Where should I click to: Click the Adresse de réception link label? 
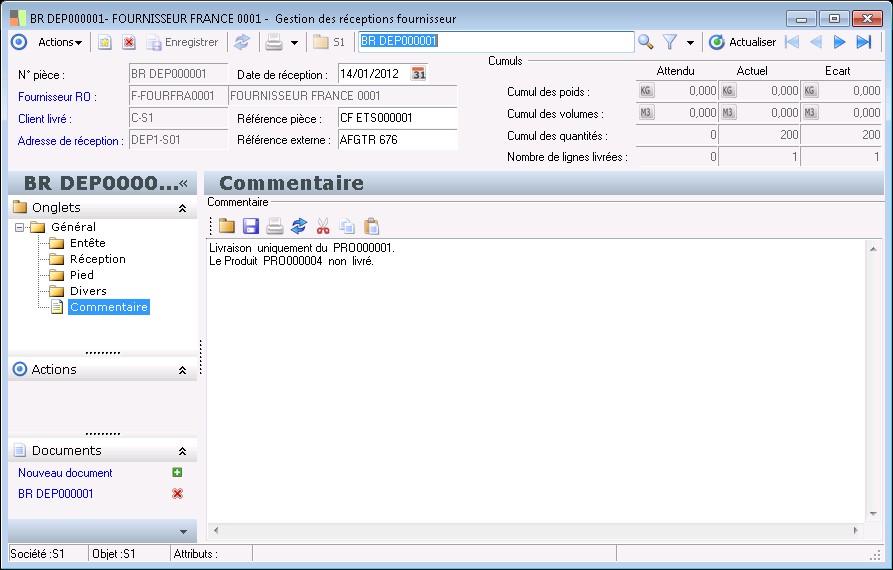tap(71, 141)
